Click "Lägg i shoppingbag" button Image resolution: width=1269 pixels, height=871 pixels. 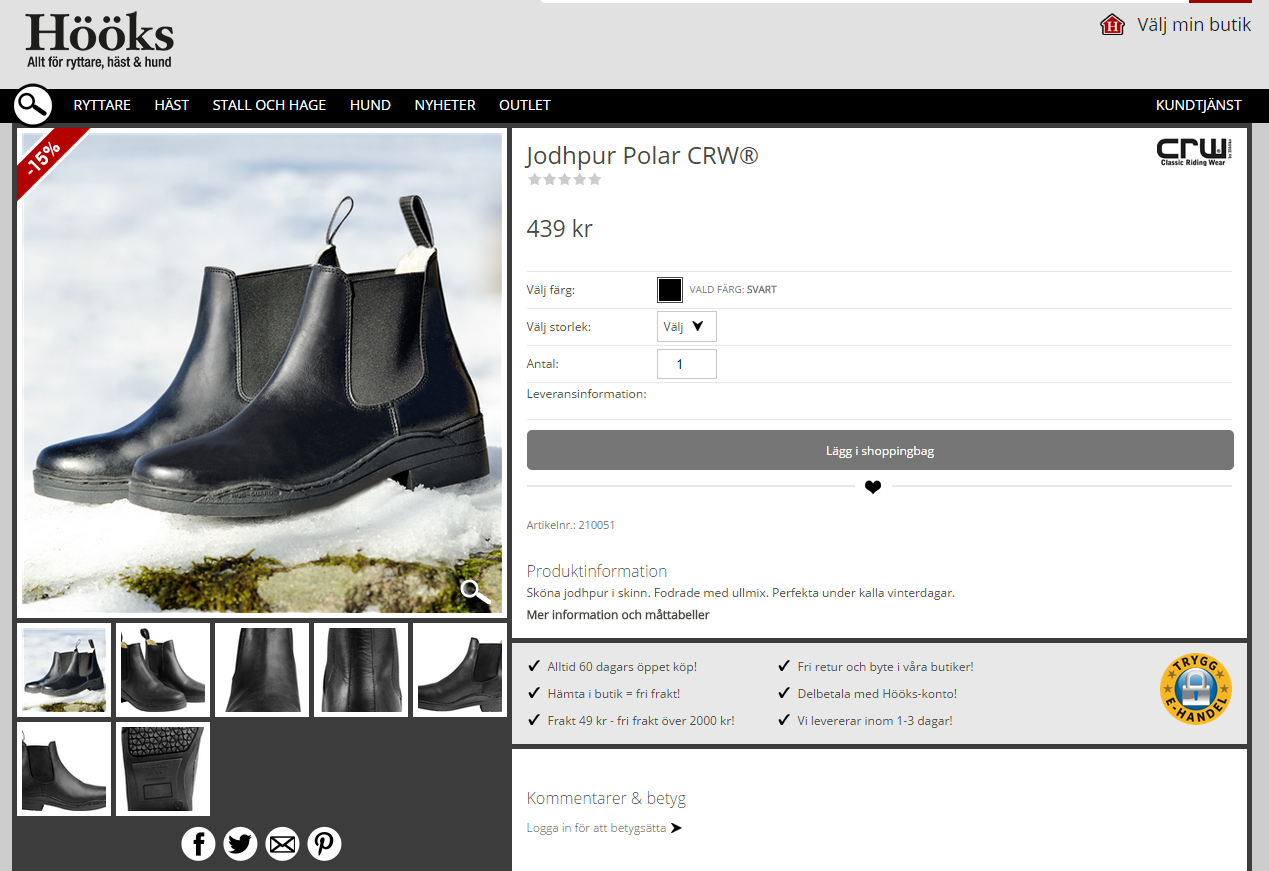pos(879,451)
